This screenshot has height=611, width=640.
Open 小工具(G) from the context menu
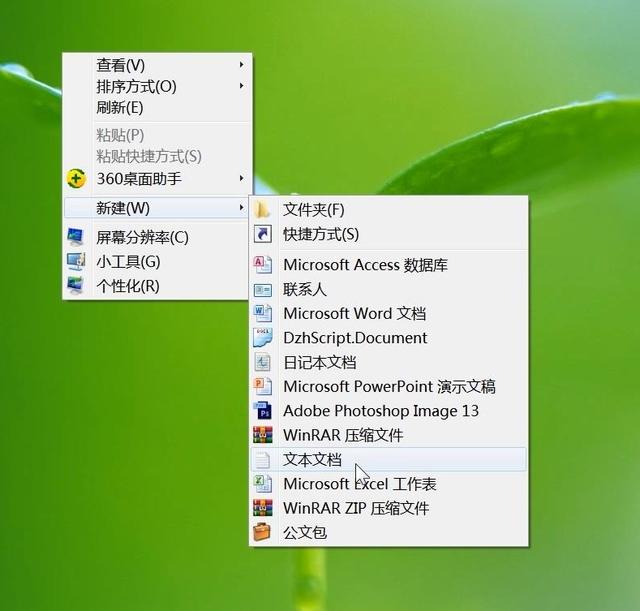(157, 262)
